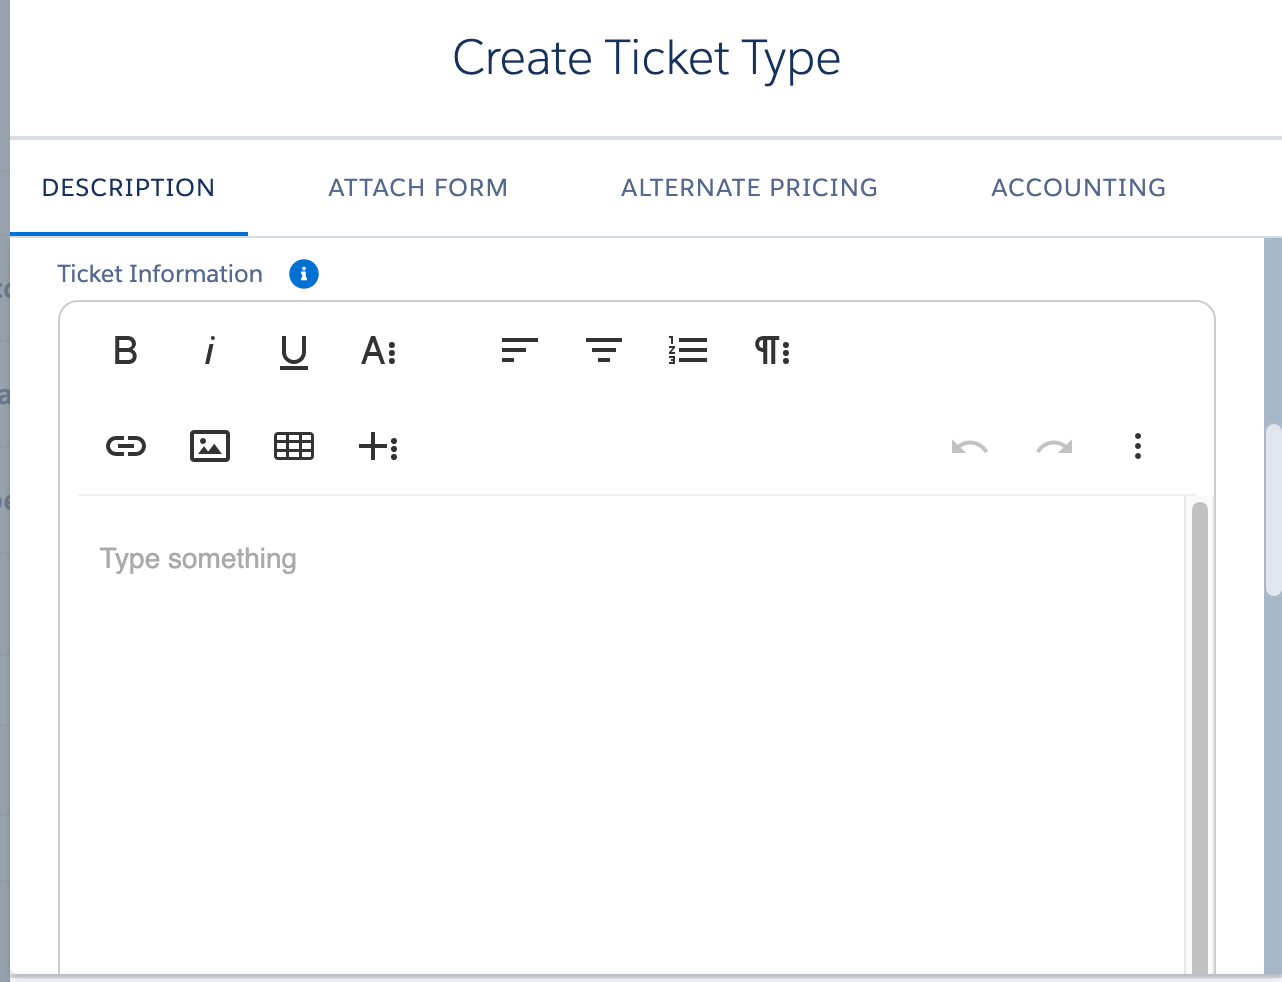Screen dimensions: 1282x982
Task: Switch to the Description tab
Action: 129,188
